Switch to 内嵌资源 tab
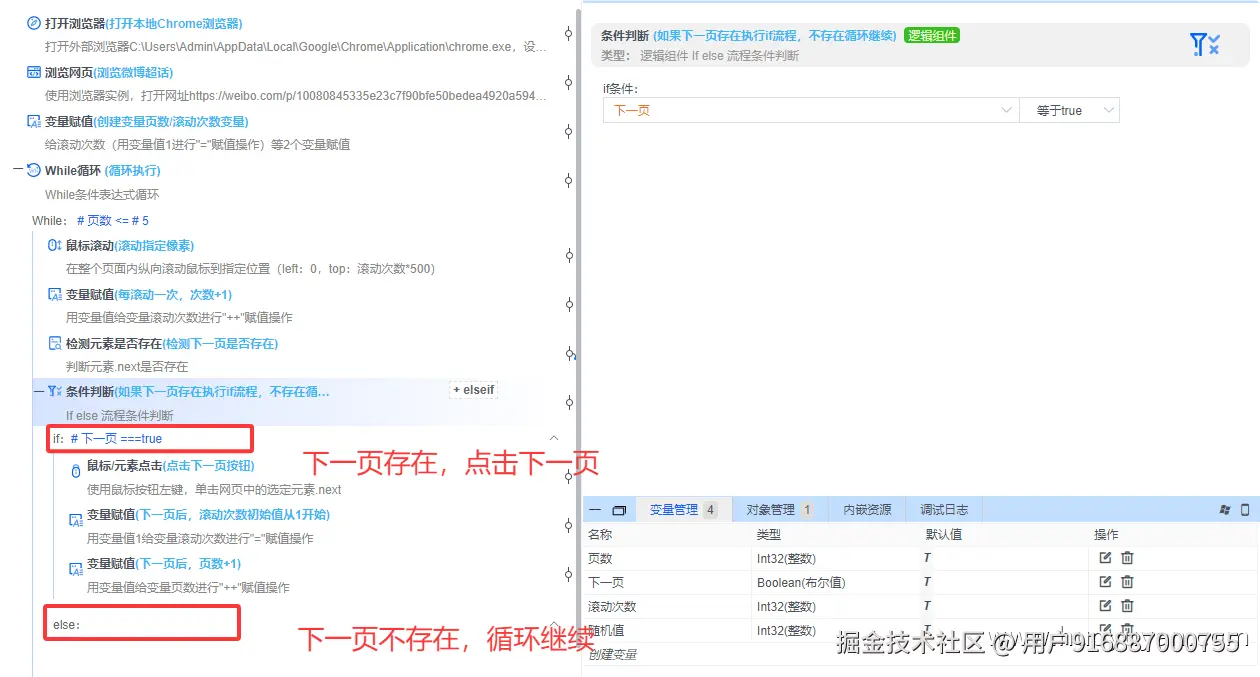The image size is (1260, 677). tap(866, 510)
